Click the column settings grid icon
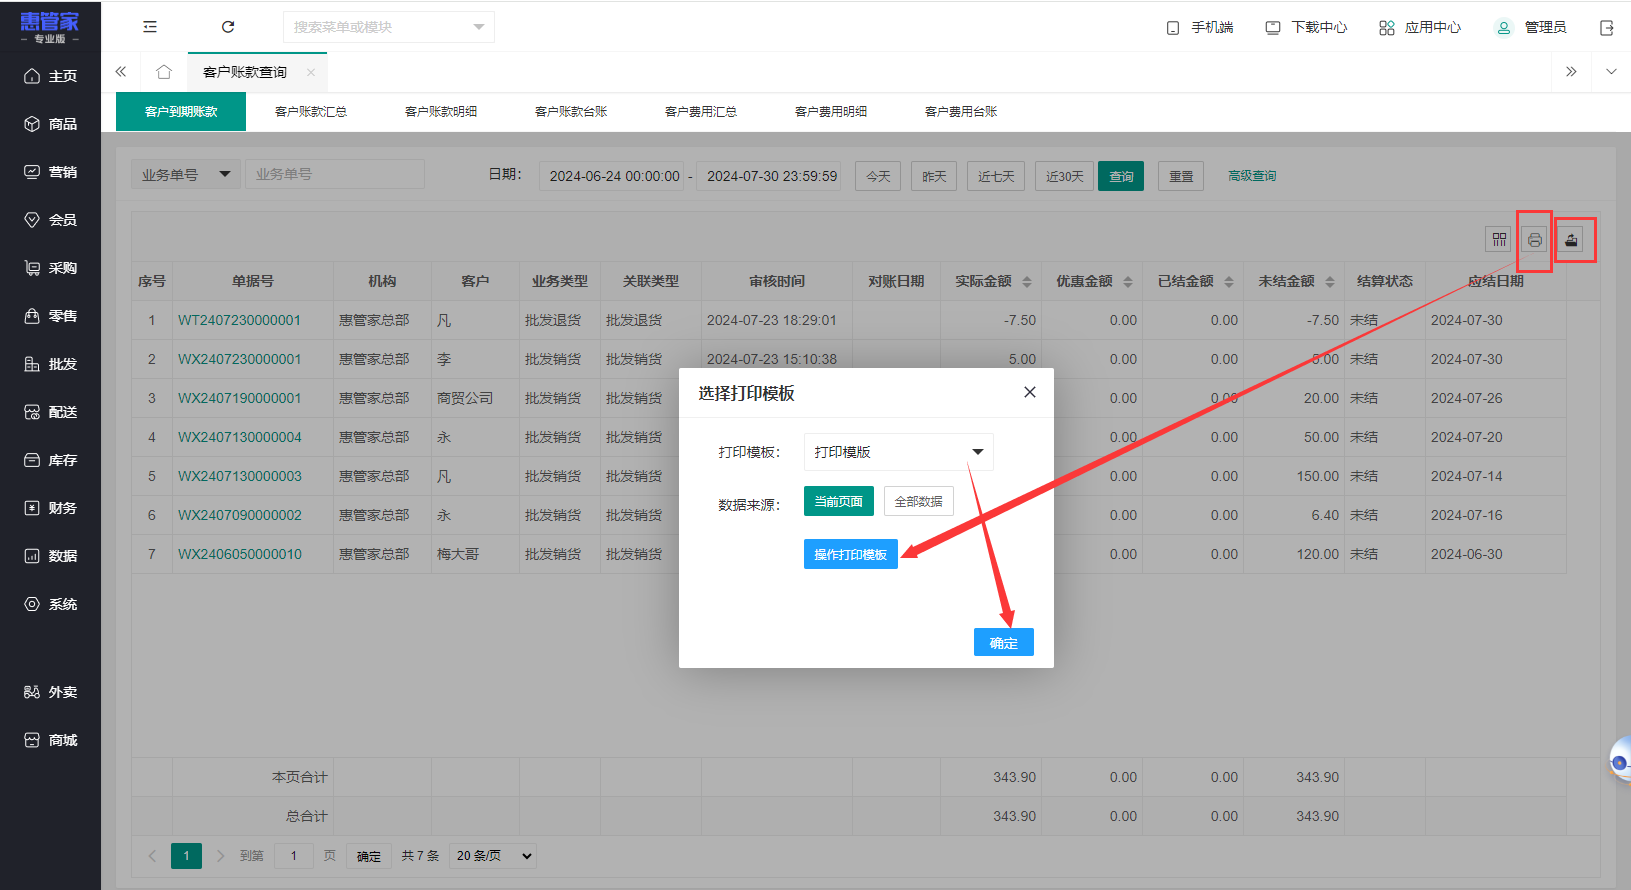Viewport: 1631px width, 890px height. coord(1499,239)
